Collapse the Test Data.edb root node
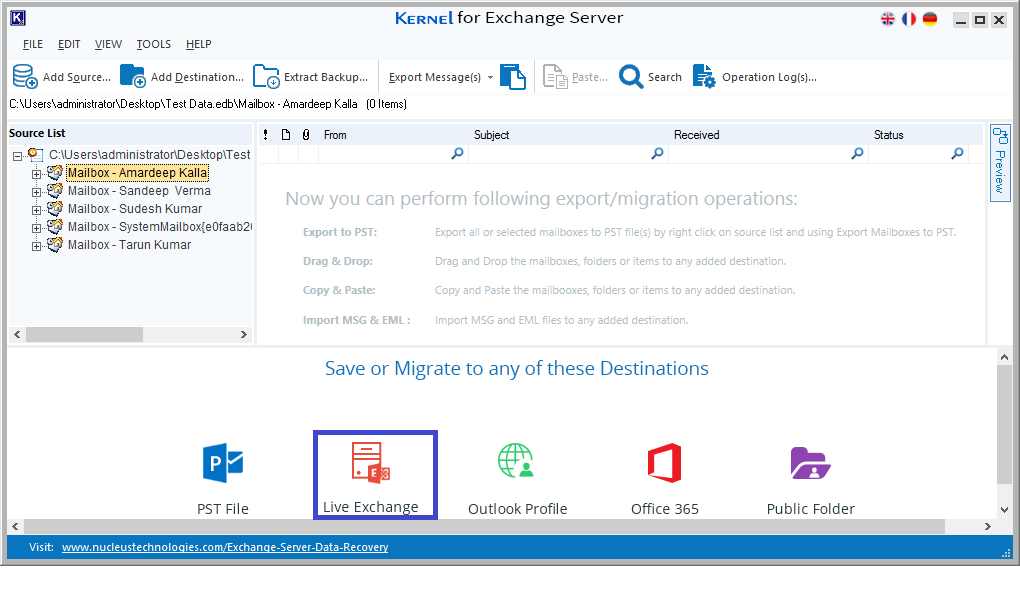 coord(18,156)
